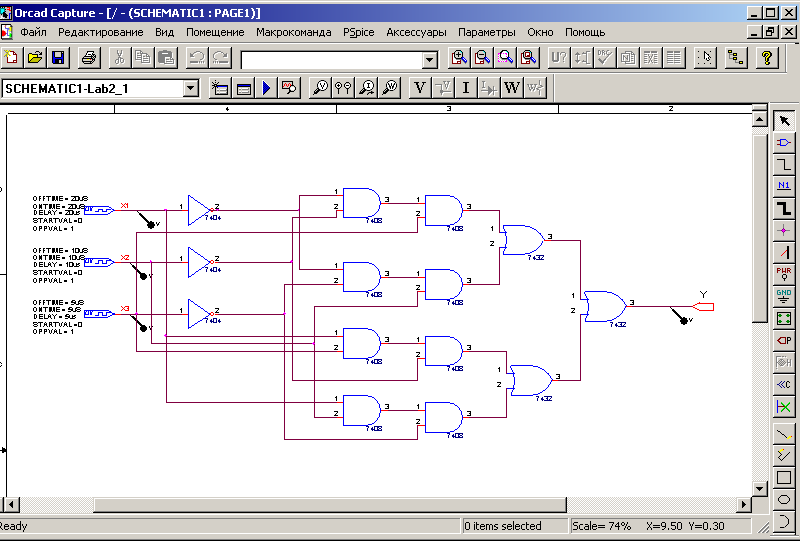Viewport: 800px width, 541px height.
Task: Open the Макрокоманда menu
Action: tap(293, 32)
